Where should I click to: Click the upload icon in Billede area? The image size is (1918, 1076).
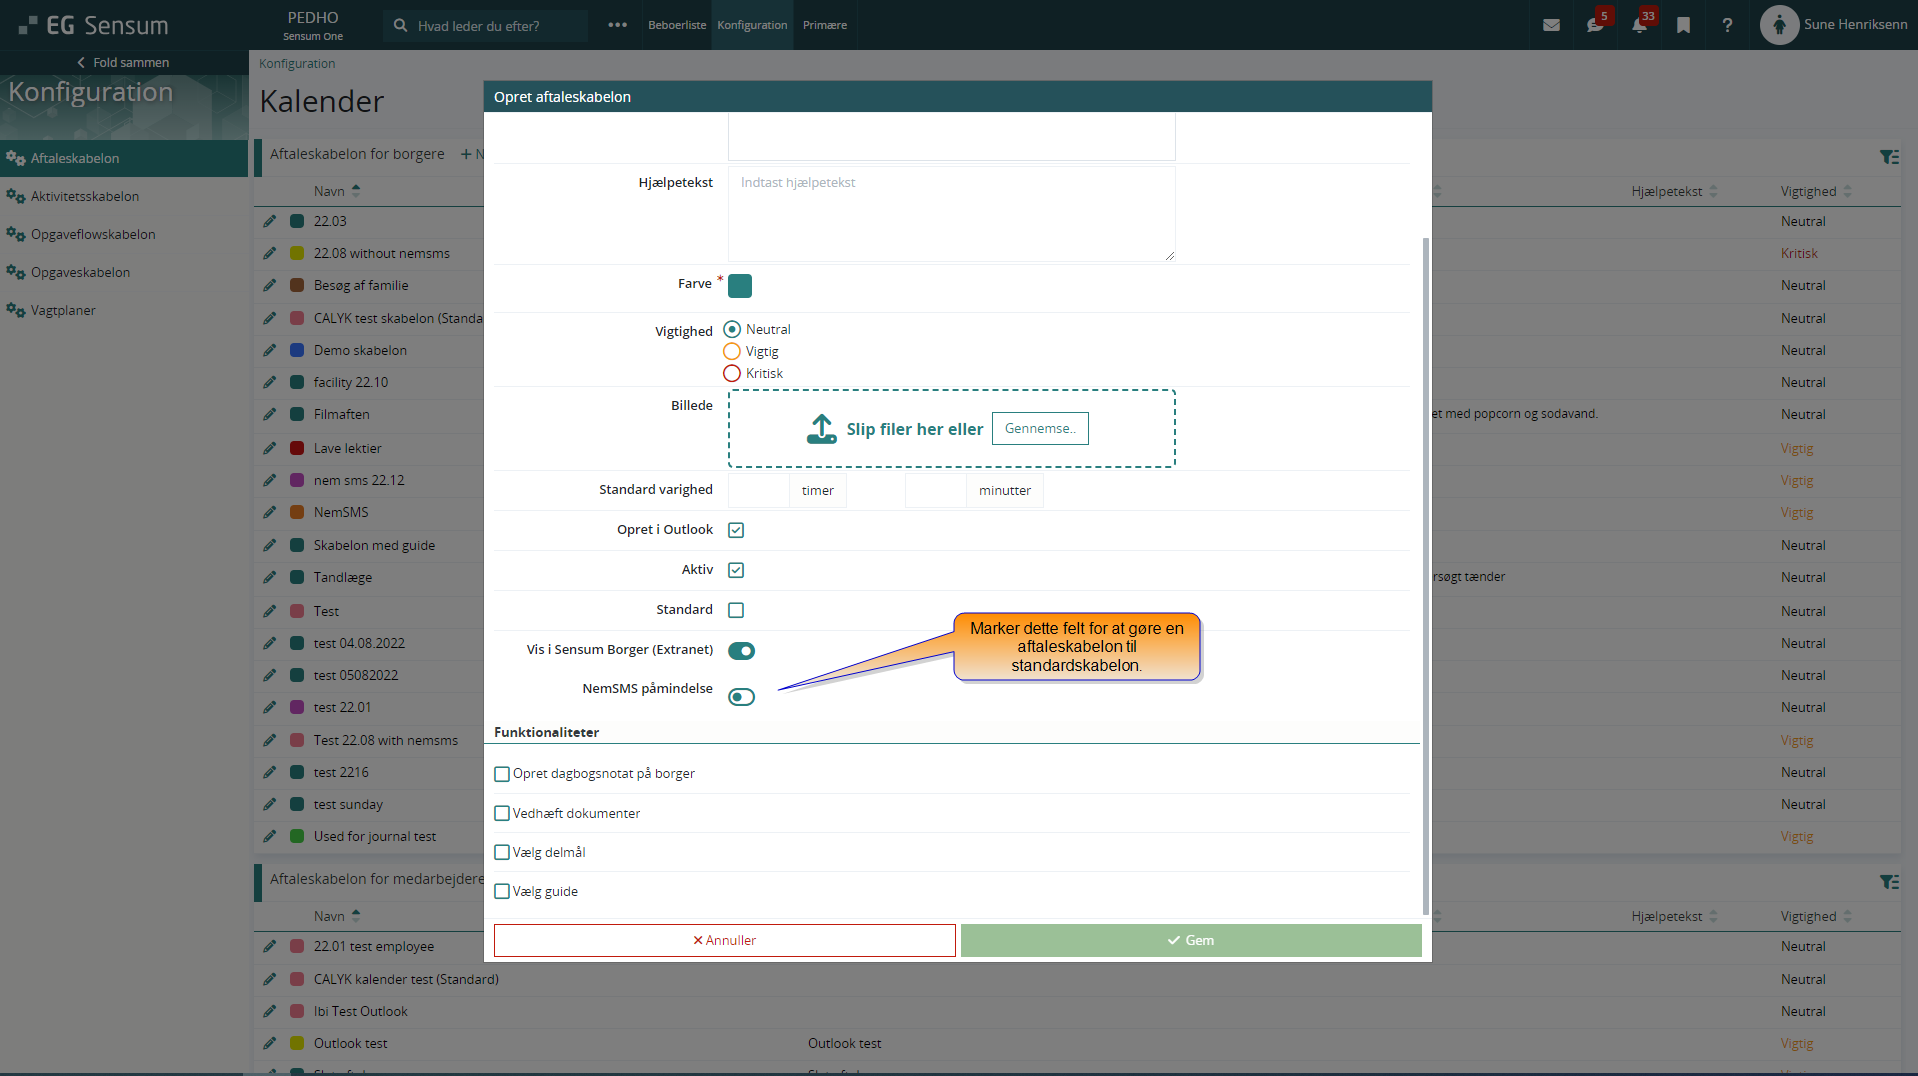tap(821, 429)
